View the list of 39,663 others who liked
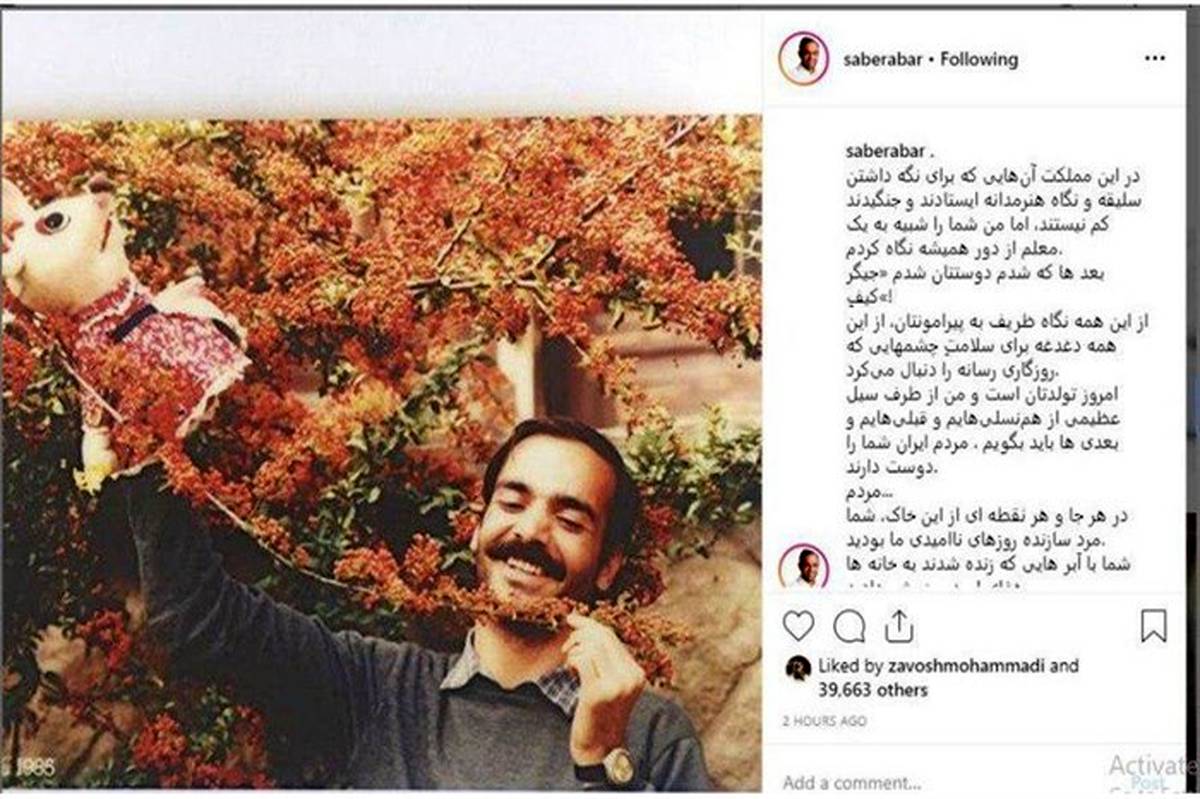Viewport: 1200px width, 799px height. [872, 690]
